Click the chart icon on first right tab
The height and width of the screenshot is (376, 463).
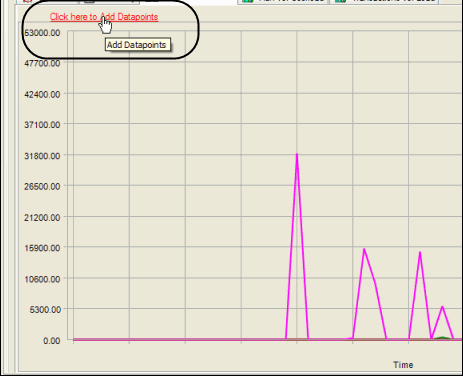[248, 1]
